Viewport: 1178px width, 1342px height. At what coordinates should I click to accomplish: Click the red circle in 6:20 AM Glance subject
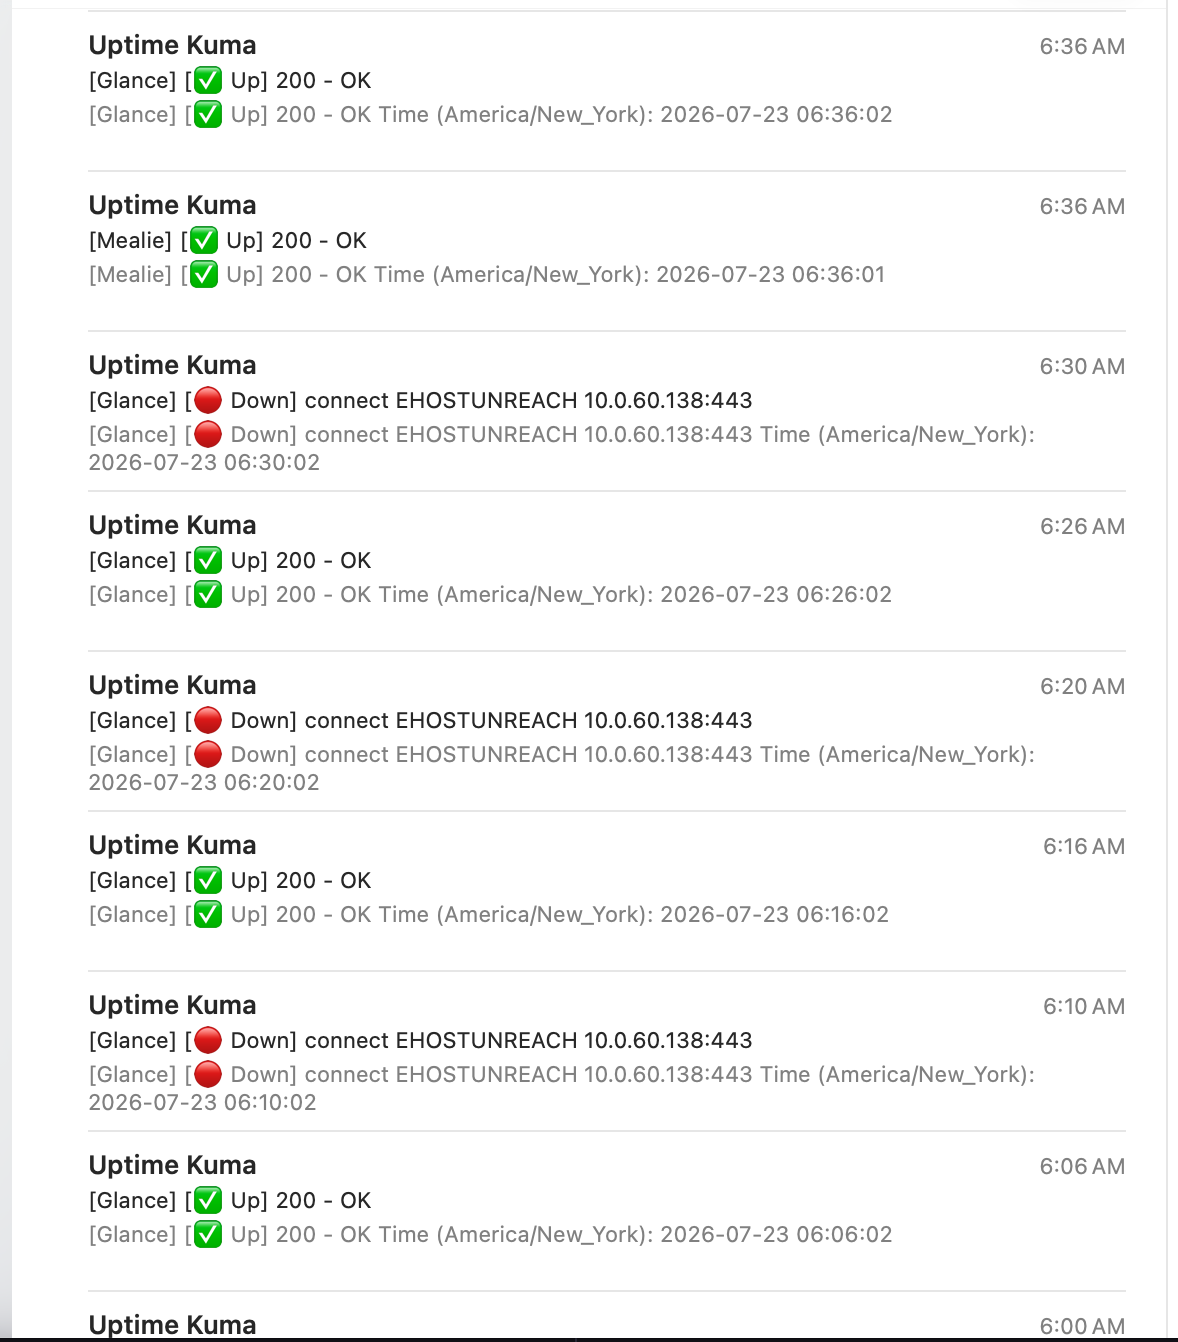208,720
